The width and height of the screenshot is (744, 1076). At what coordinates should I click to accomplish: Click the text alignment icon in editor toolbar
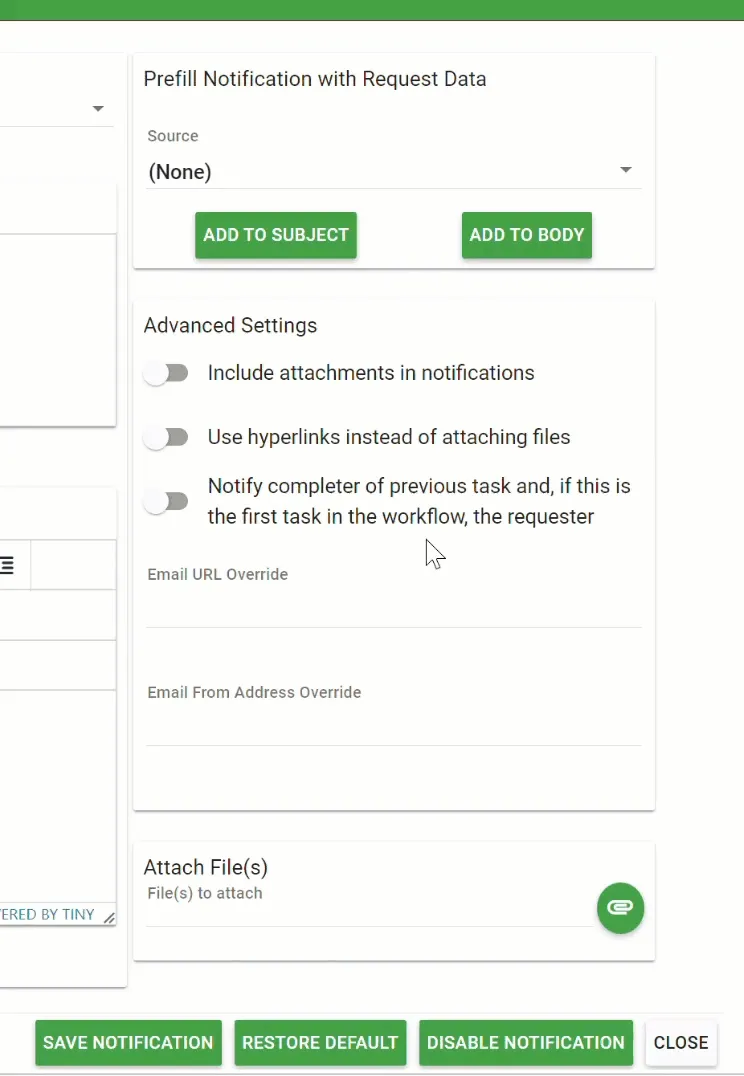pyautogui.click(x=8, y=566)
